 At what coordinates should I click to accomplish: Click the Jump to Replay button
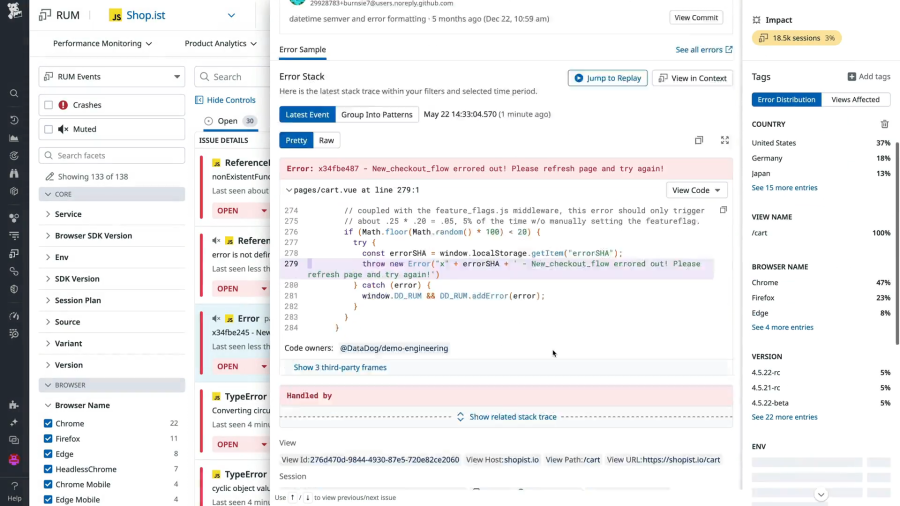(x=608, y=78)
